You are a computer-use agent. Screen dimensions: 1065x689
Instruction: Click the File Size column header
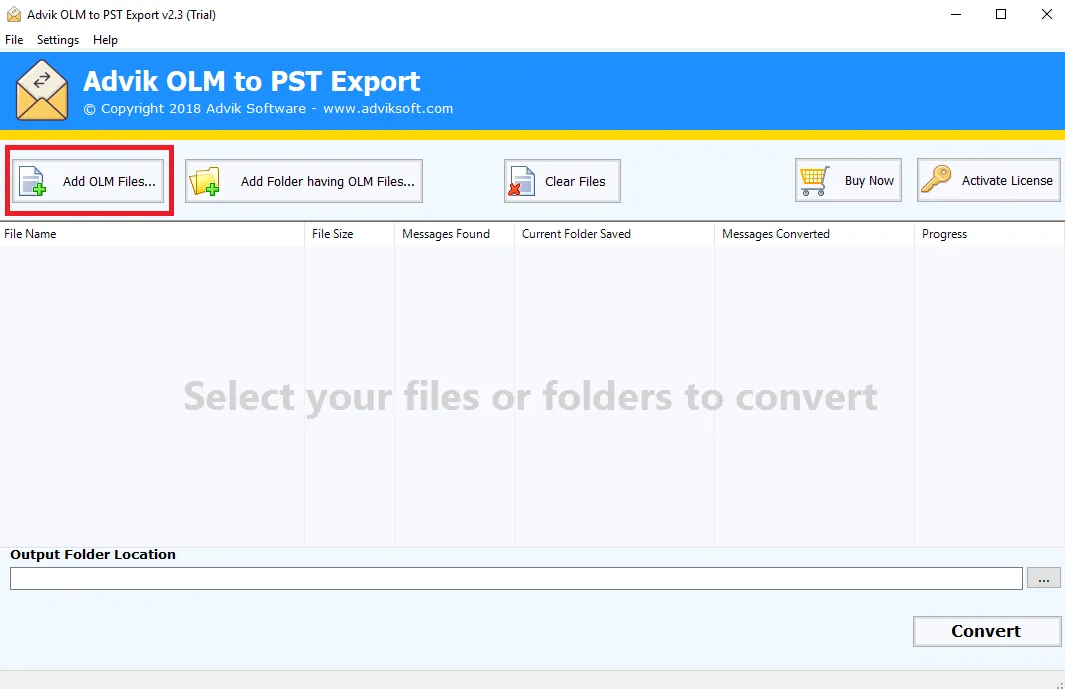(332, 234)
